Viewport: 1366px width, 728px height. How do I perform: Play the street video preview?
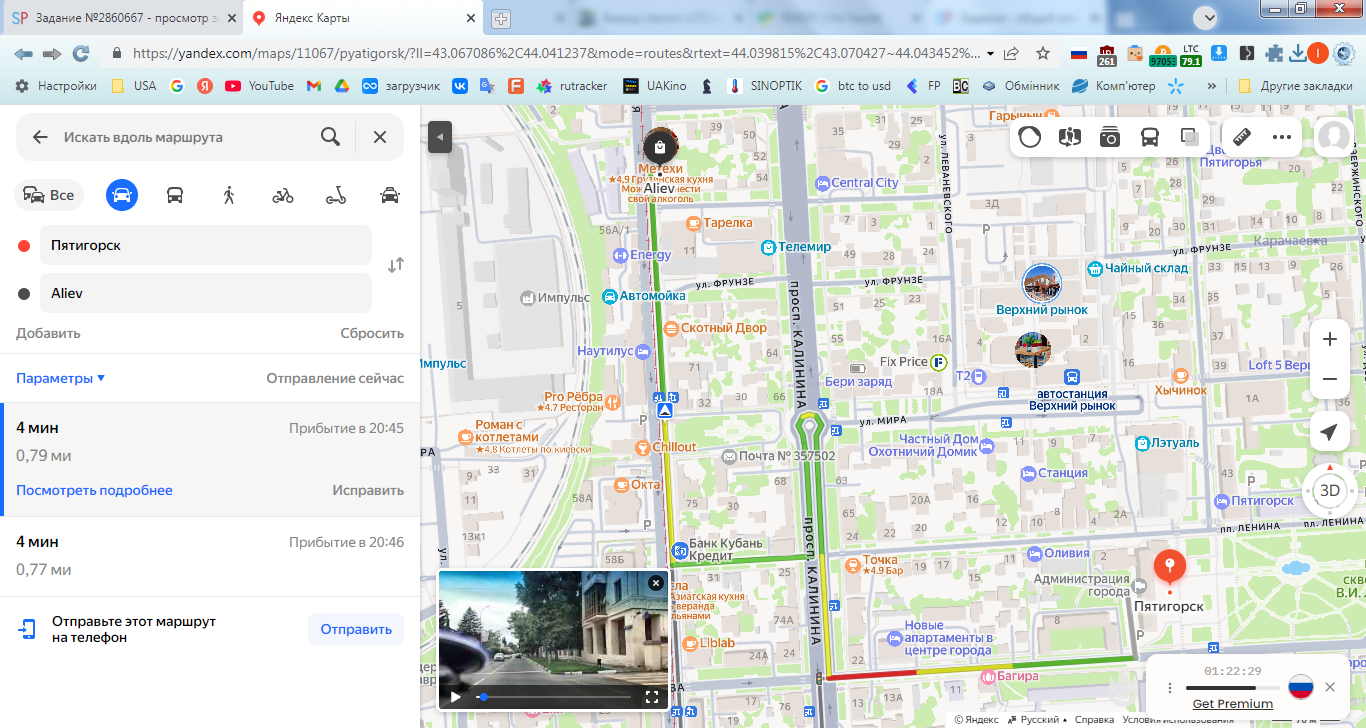pos(456,697)
